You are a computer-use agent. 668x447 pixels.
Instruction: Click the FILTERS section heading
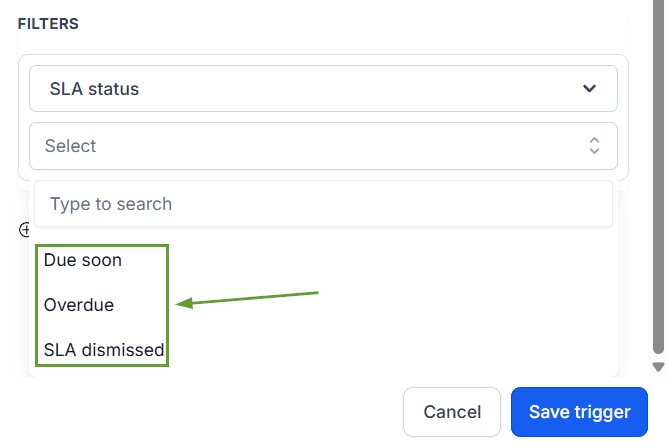click(x=48, y=24)
